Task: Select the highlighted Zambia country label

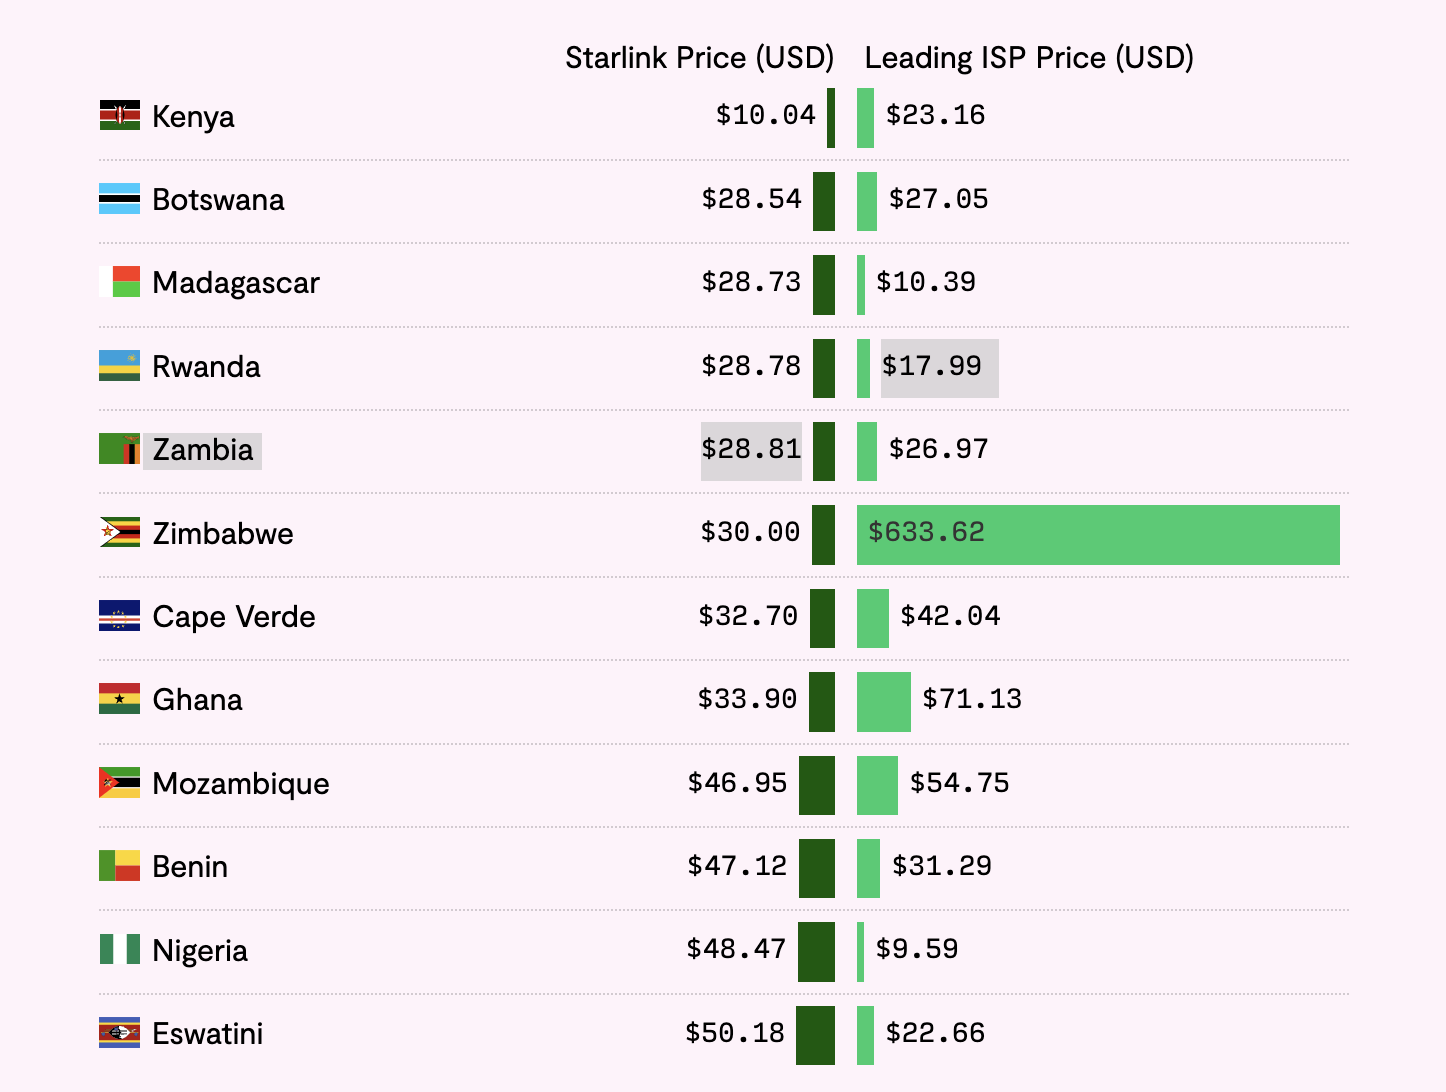Action: tap(203, 450)
